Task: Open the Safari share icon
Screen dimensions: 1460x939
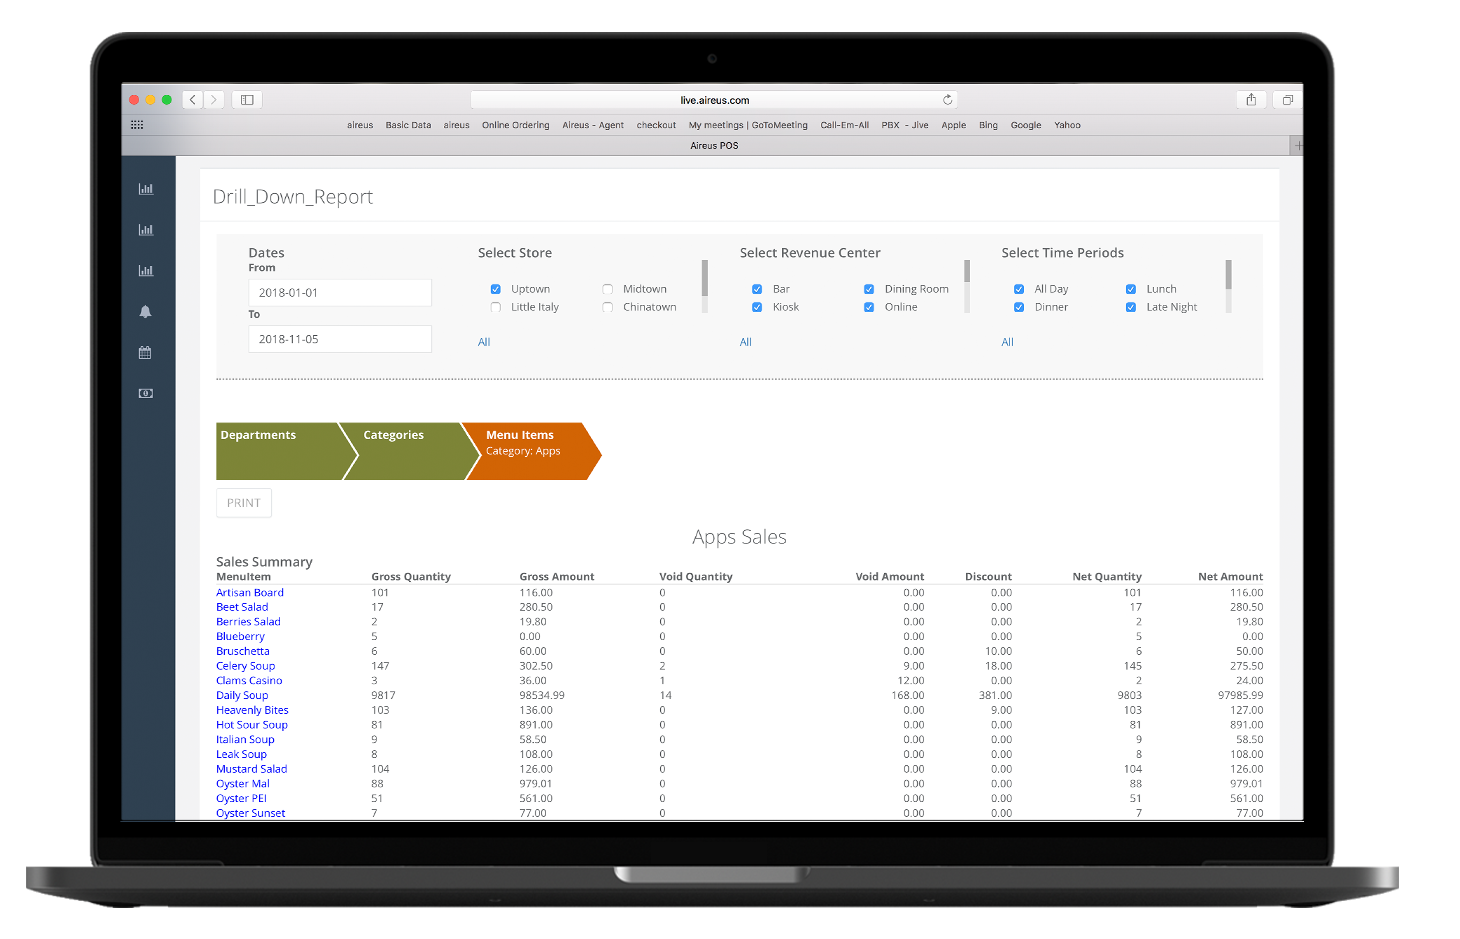Action: pyautogui.click(x=1251, y=100)
